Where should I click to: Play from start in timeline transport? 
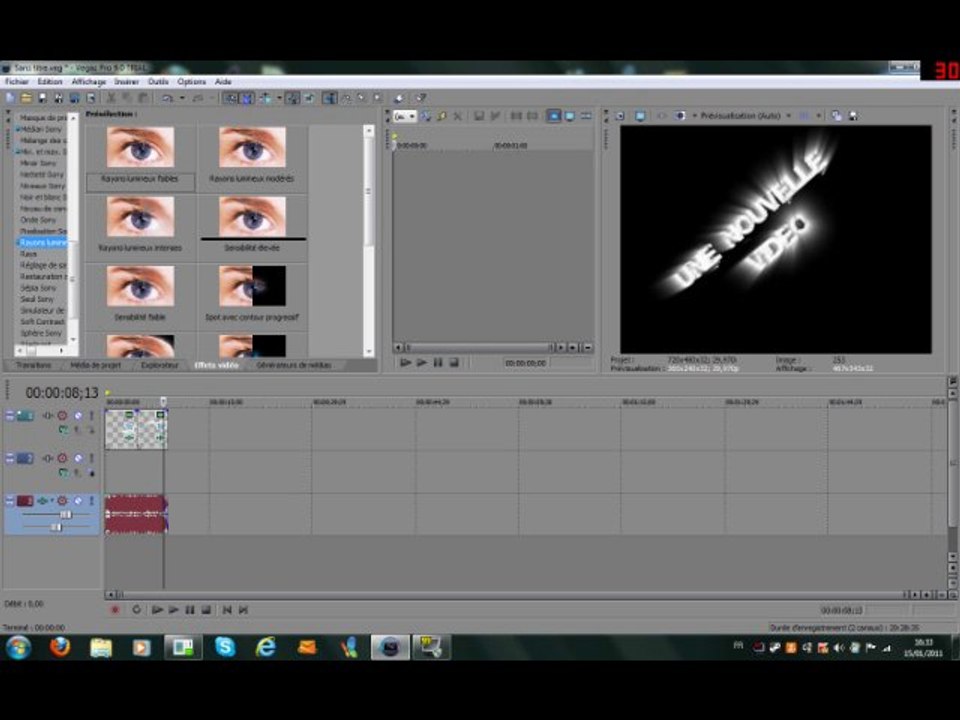[157, 610]
